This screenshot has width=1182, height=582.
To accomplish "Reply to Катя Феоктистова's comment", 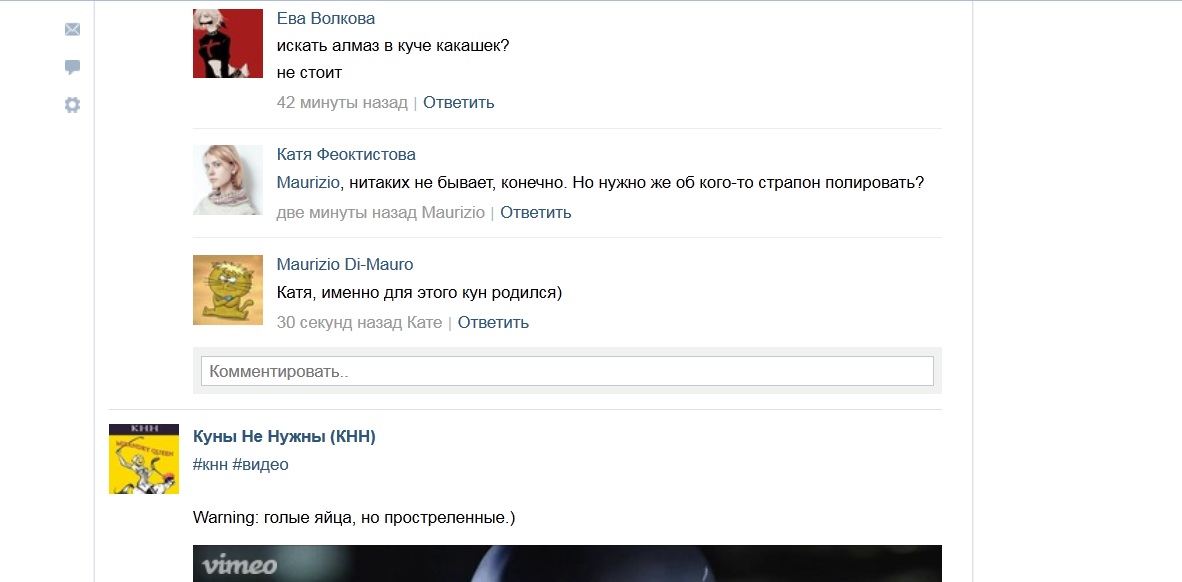I will [536, 213].
